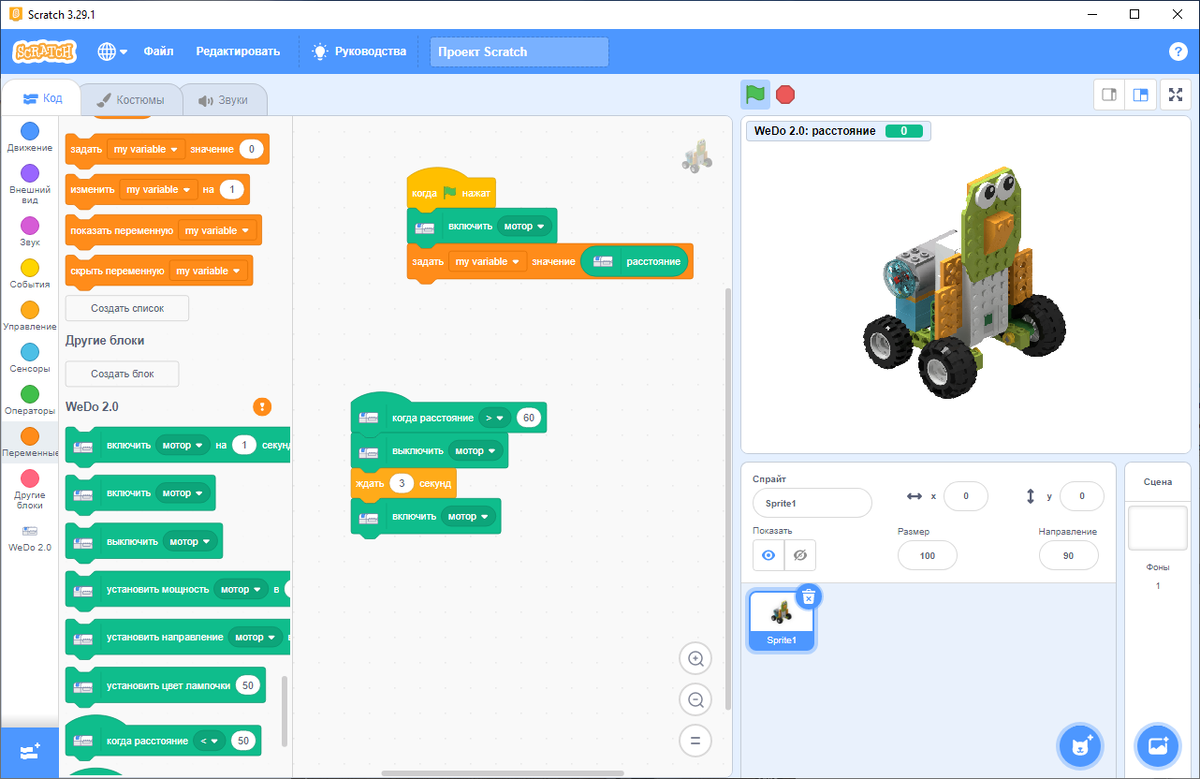Open comparison dropdown in workspace когда расстояние block

(495, 417)
